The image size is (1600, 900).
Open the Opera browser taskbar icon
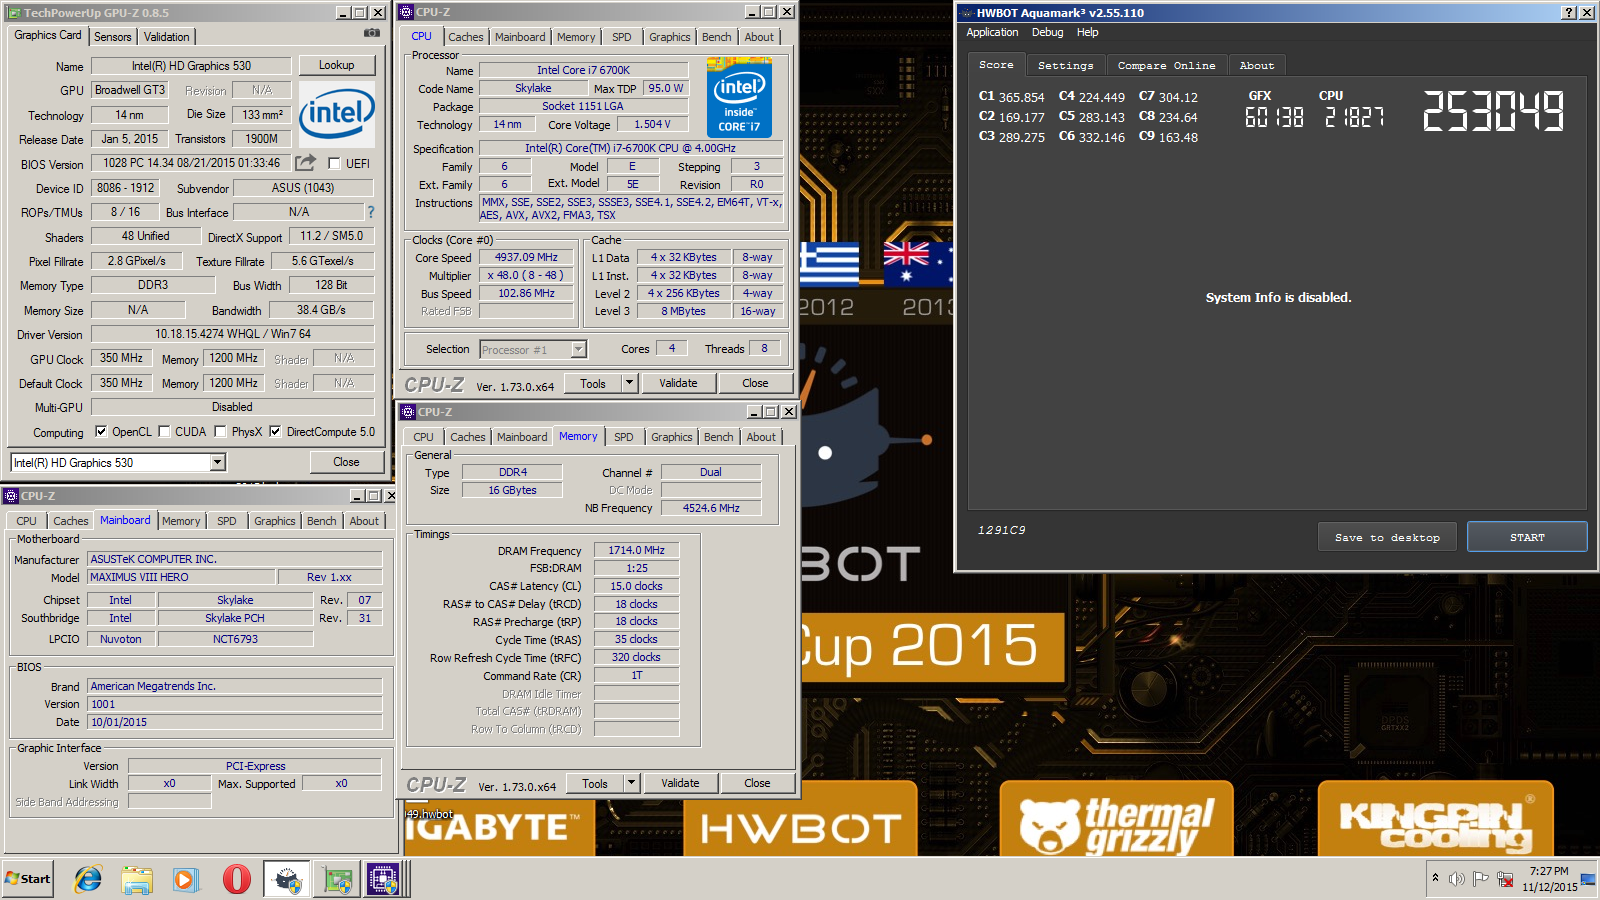236,879
